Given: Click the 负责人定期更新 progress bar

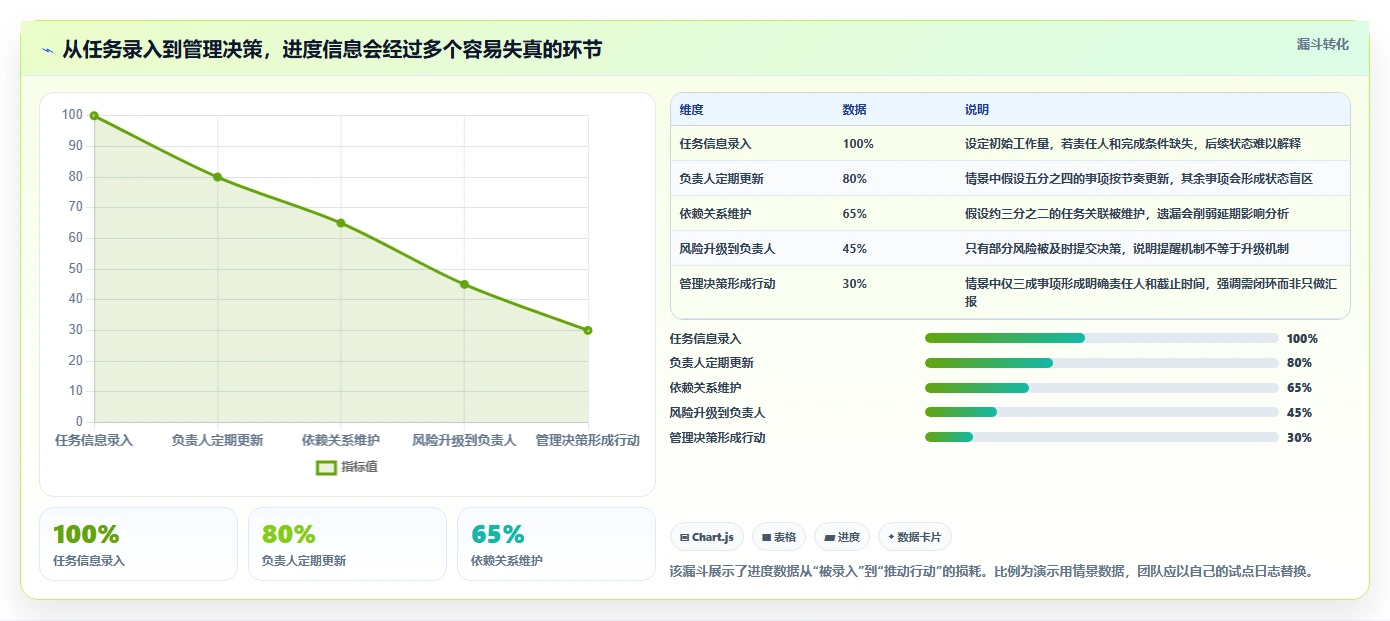Looking at the screenshot, I should 1101,363.
